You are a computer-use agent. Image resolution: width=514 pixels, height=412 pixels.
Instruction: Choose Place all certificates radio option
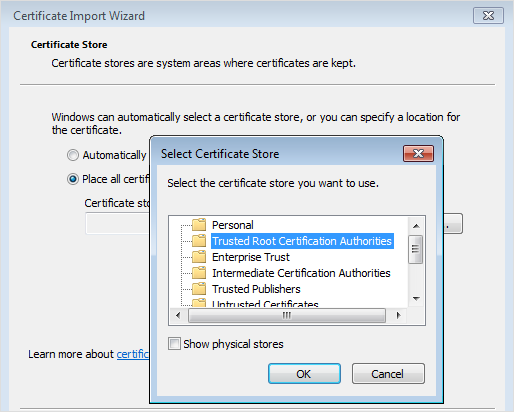tap(73, 179)
